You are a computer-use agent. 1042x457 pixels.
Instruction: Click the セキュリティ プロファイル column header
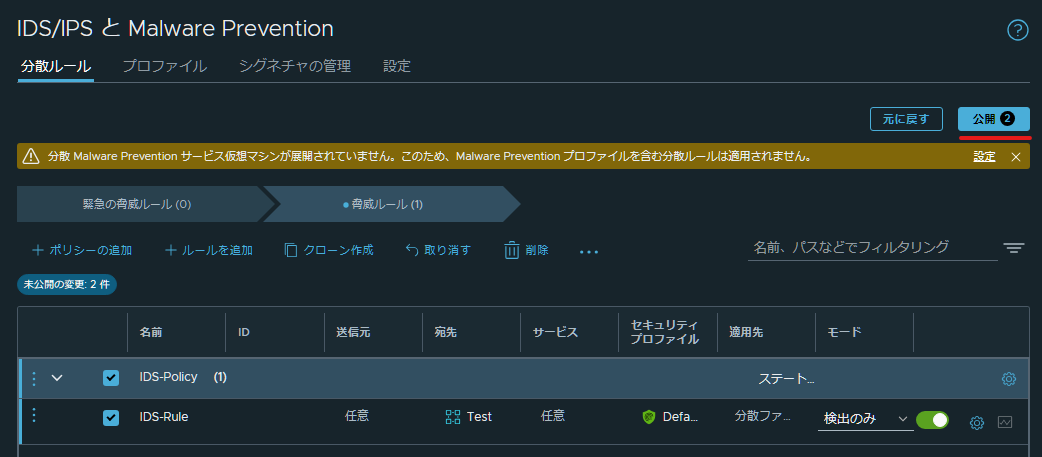click(665, 332)
